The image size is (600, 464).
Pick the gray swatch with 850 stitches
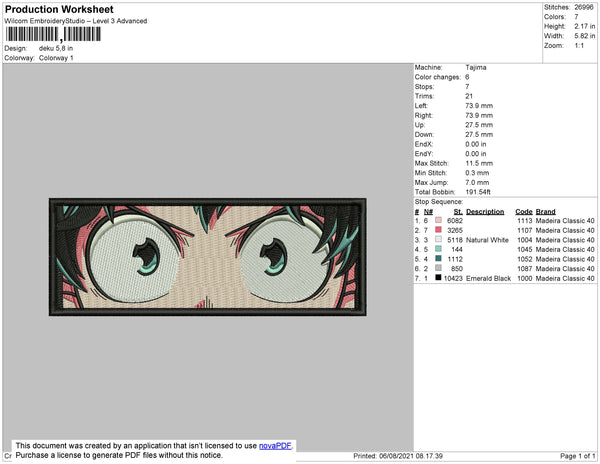click(439, 268)
